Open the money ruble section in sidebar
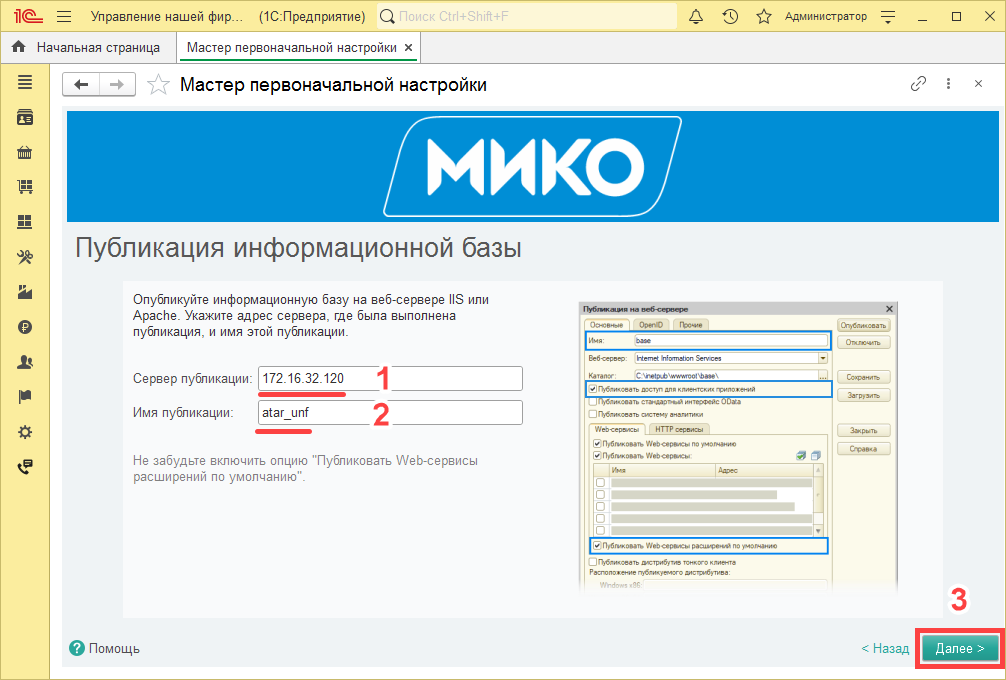Viewport: 1006px width, 680px height. [x=25, y=327]
